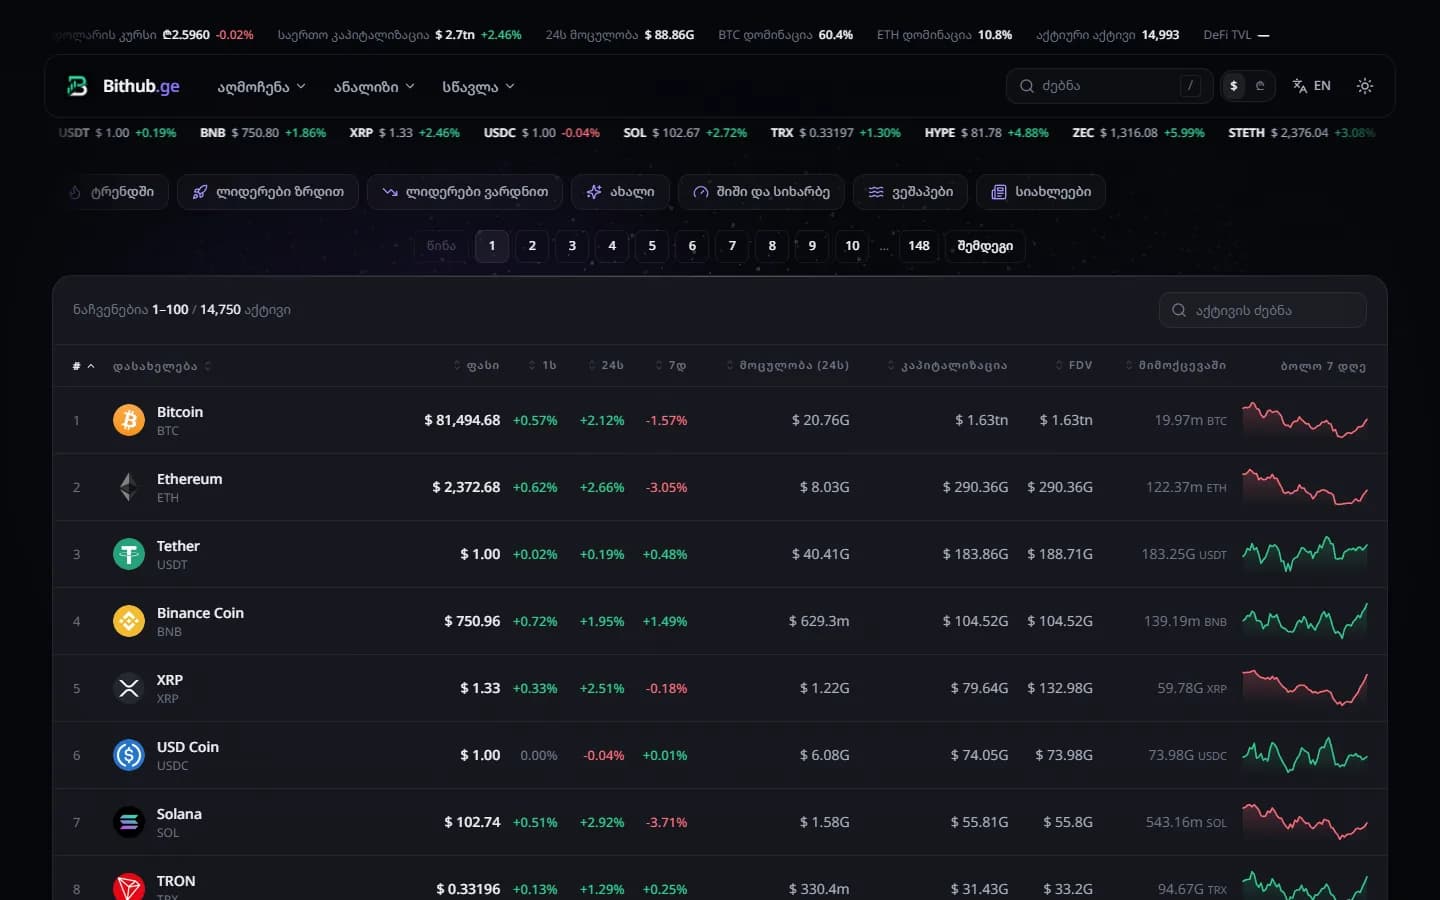Image resolution: width=1440 pixels, height=900 pixels.
Task: Open the whales filter button
Action: [910, 192]
